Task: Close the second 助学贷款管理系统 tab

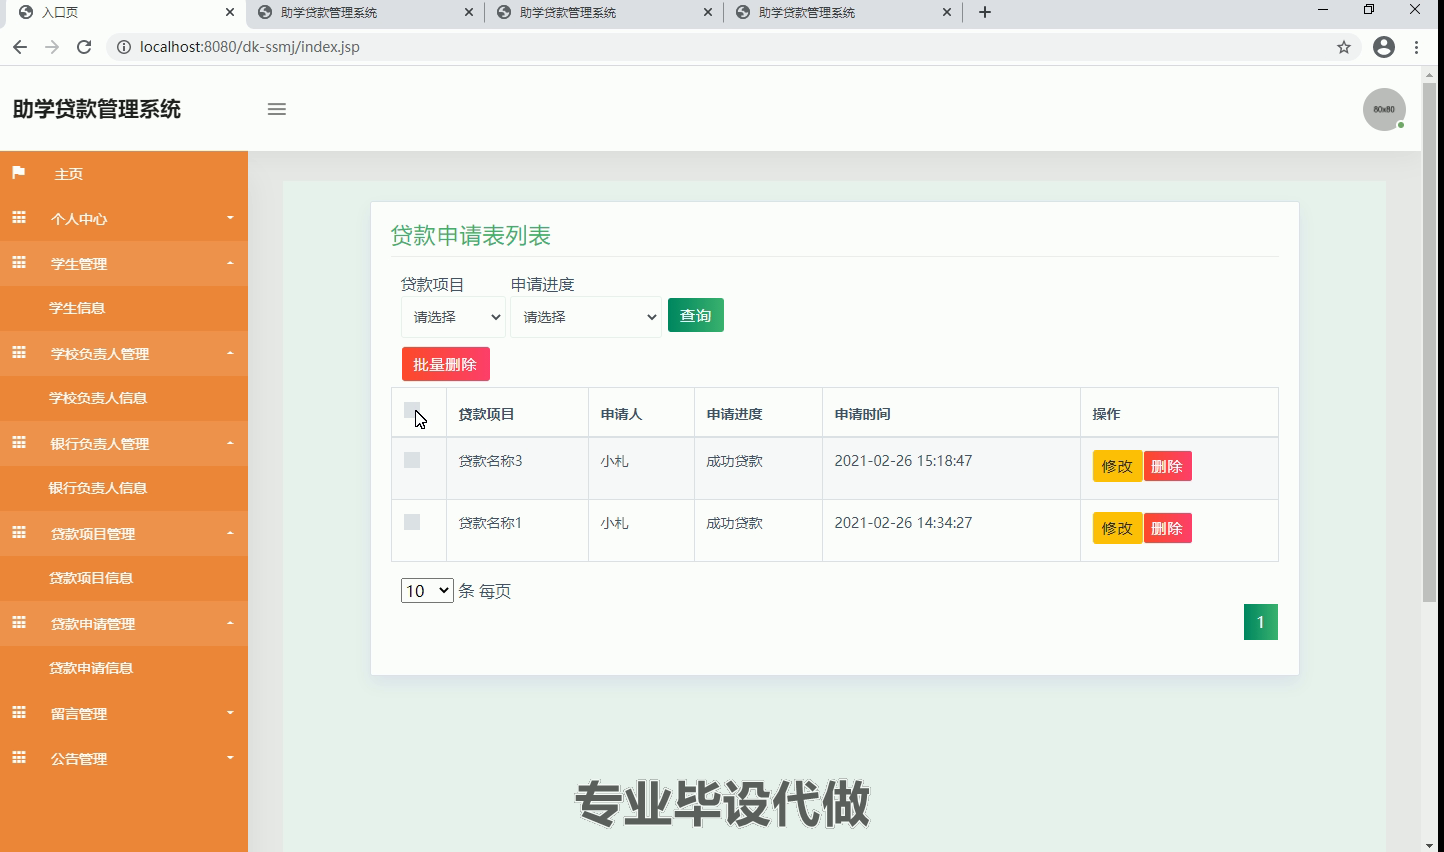Action: tap(708, 12)
